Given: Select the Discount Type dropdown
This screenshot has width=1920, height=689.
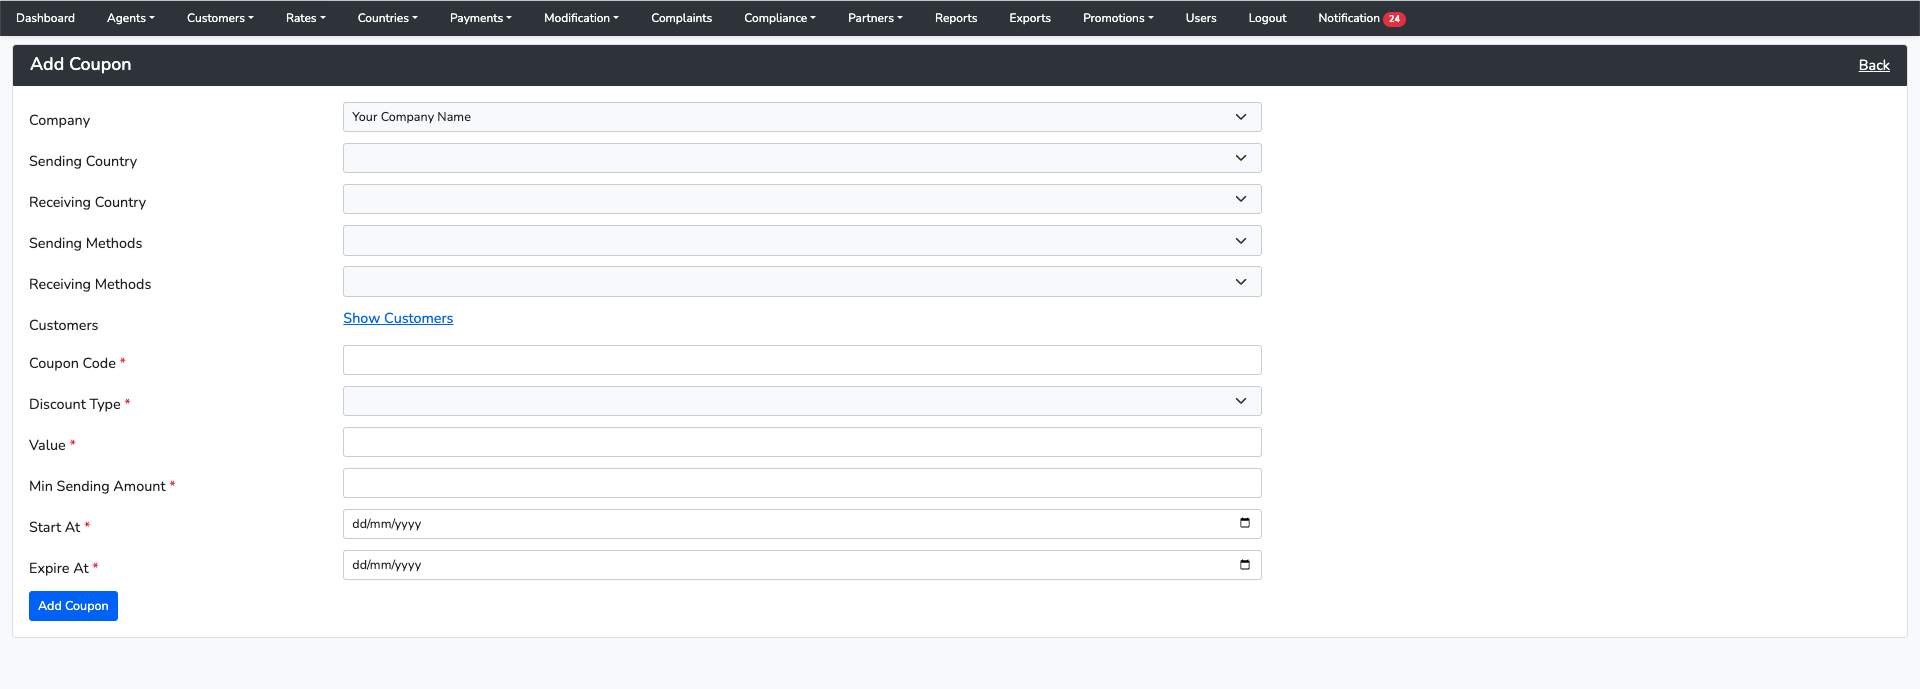Looking at the screenshot, I should (x=801, y=401).
